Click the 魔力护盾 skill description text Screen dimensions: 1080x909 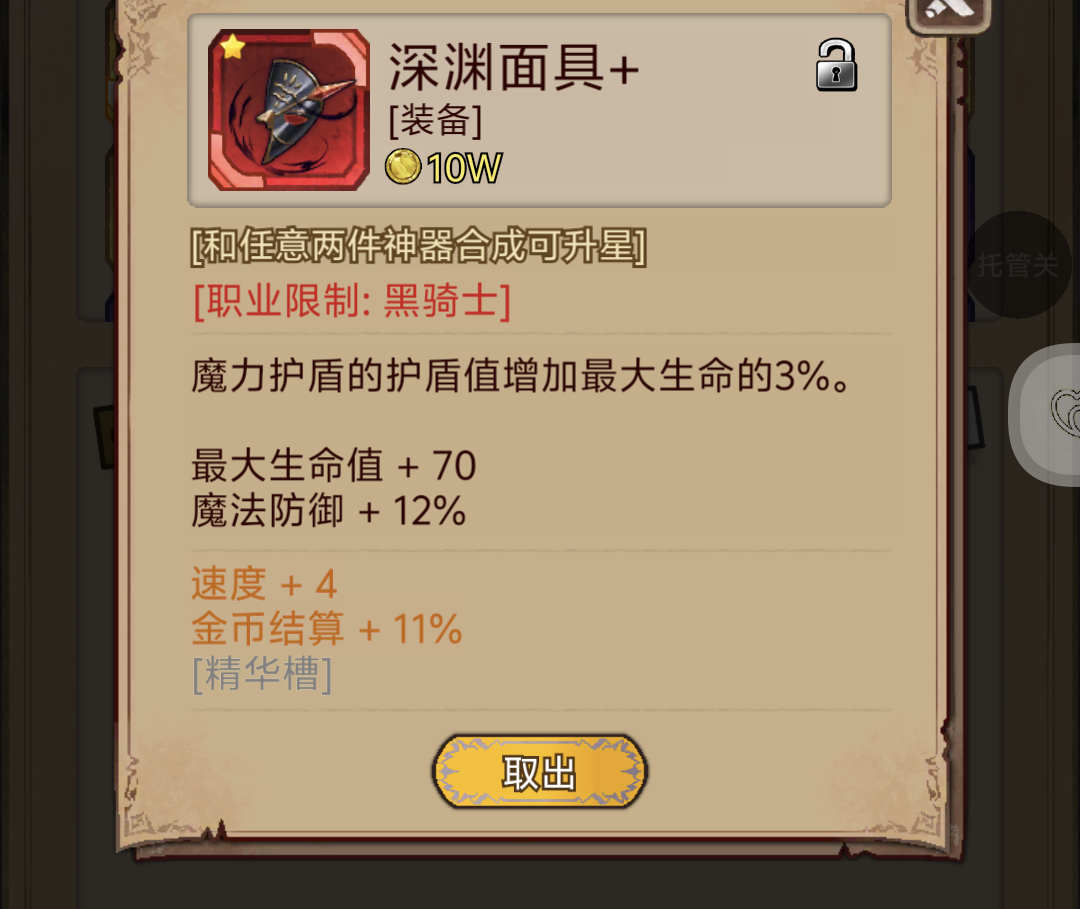click(x=521, y=376)
